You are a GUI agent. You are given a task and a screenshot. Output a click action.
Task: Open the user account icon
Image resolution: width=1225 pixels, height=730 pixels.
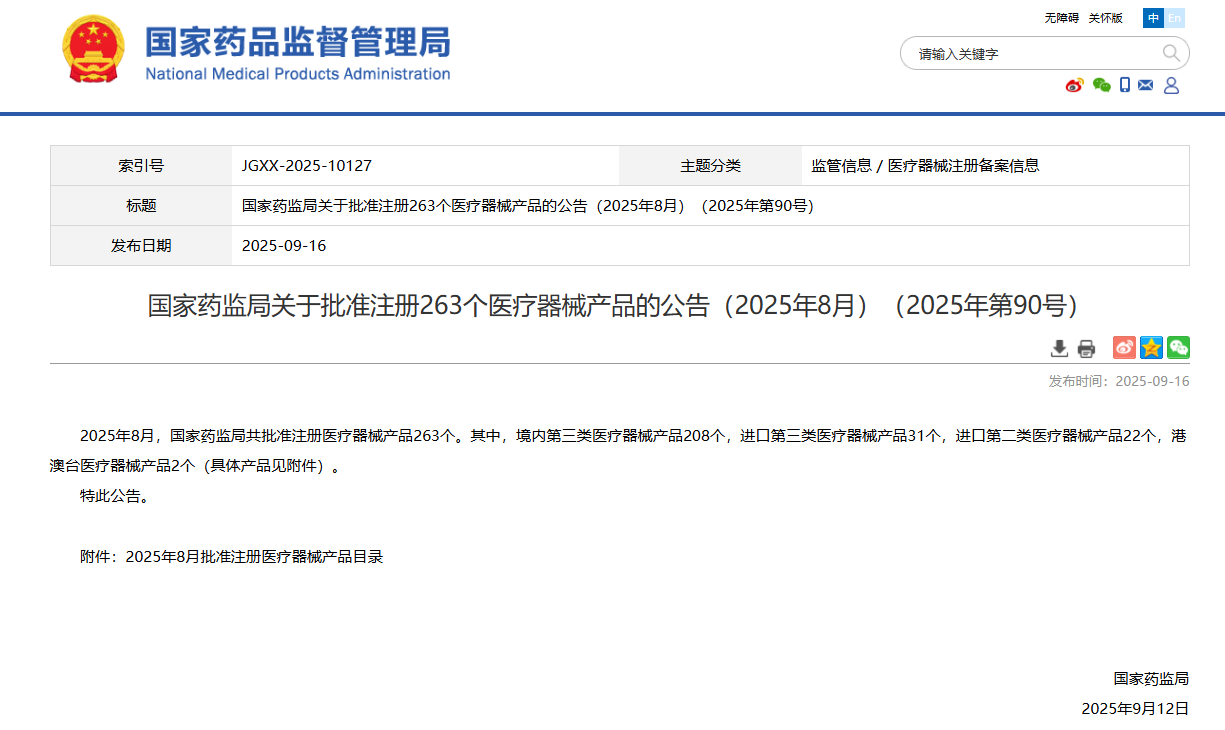coord(1171,85)
